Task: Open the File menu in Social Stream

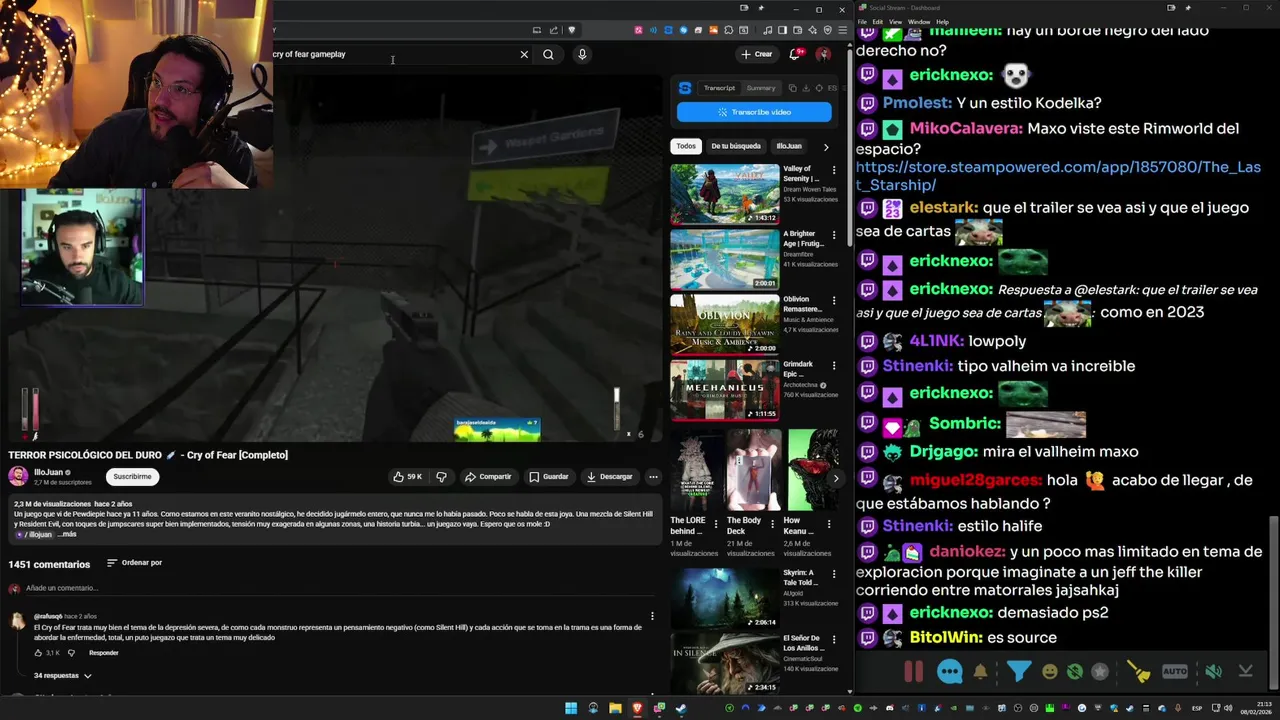Action: coord(862,21)
